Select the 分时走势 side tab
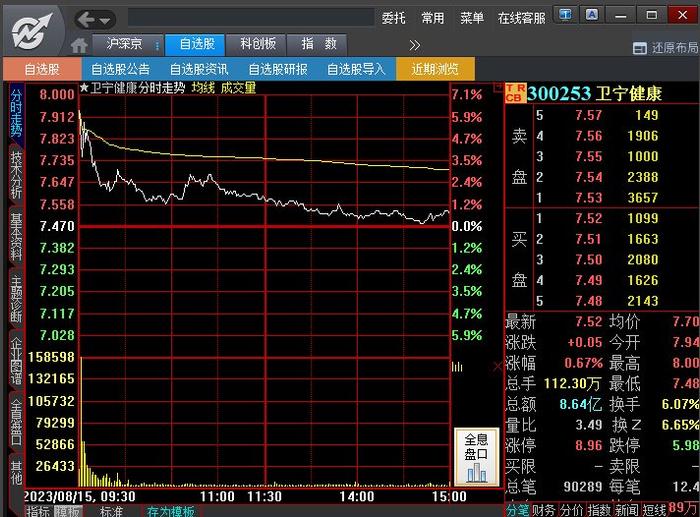Image resolution: width=700 pixels, height=517 pixels. click(17, 113)
